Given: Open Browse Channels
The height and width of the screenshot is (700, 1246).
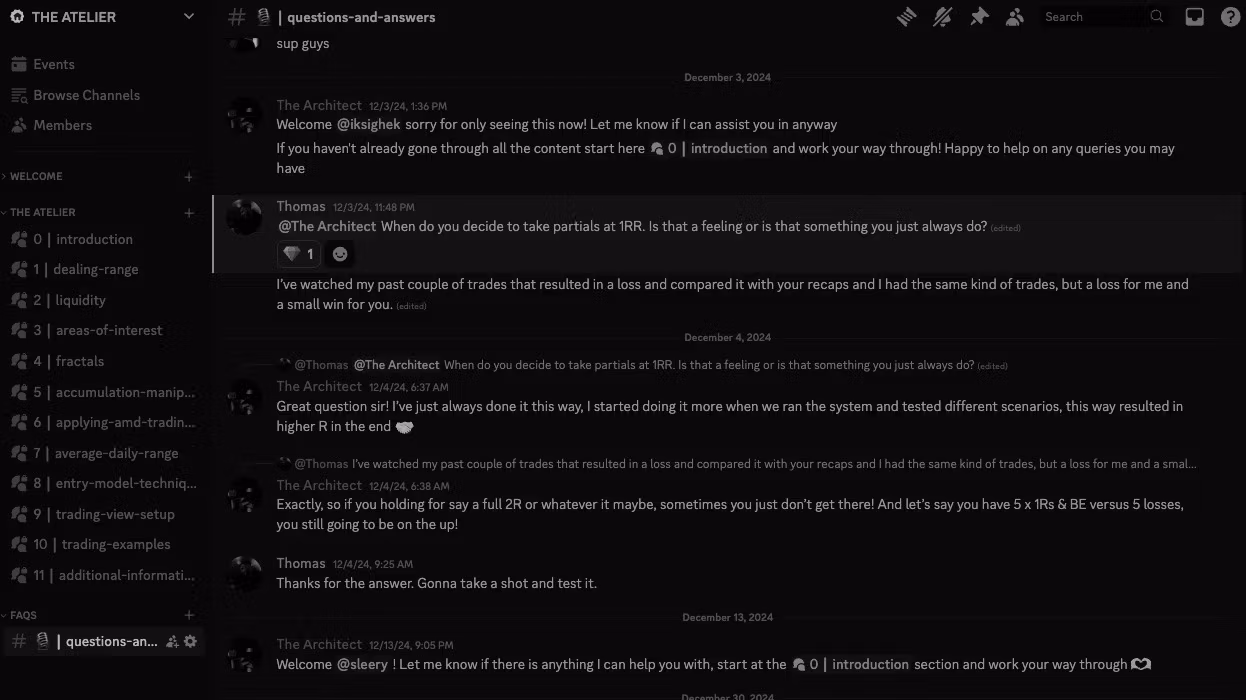Looking at the screenshot, I should pyautogui.click(x=86, y=95).
